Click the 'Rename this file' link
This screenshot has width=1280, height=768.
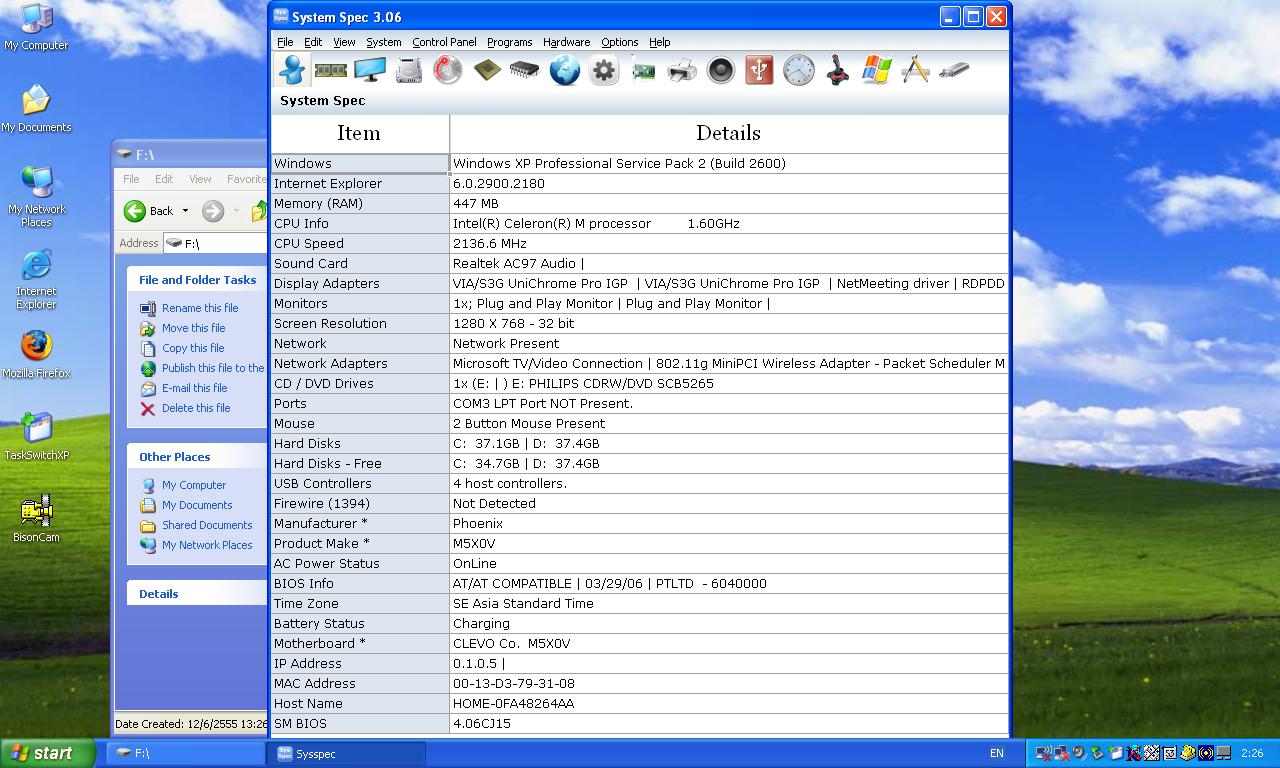point(200,308)
